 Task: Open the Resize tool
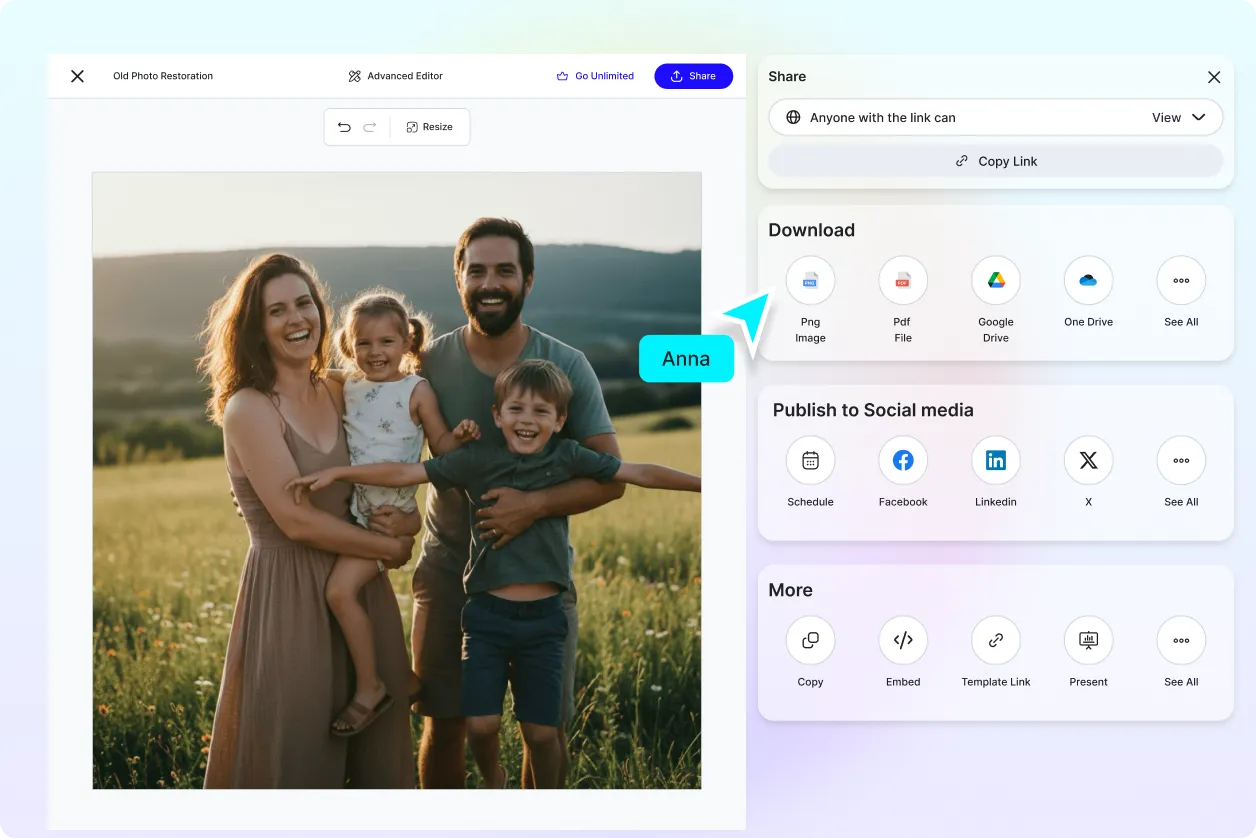click(x=430, y=127)
